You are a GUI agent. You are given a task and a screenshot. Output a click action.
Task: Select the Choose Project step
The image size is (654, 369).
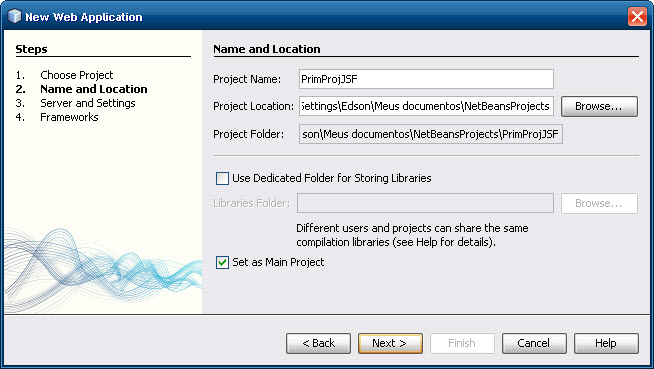[x=77, y=75]
